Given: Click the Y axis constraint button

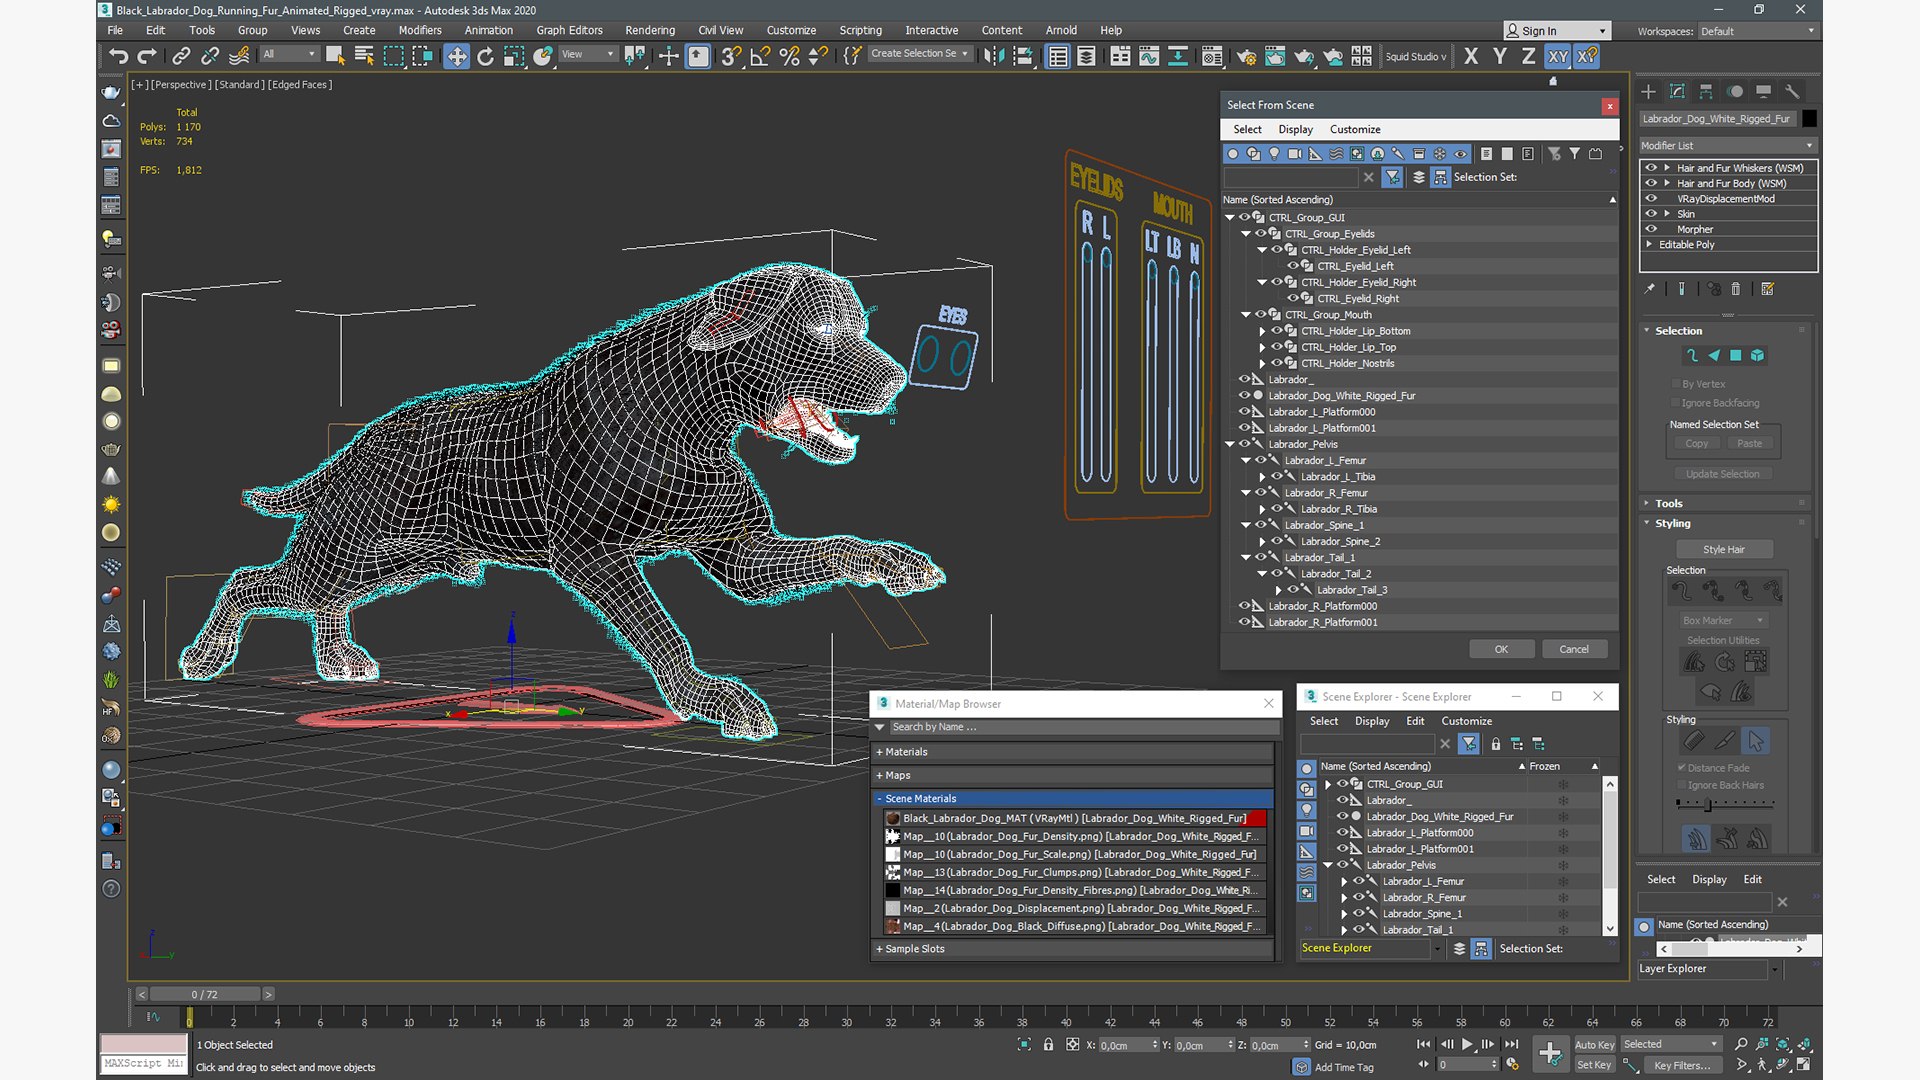Looking at the screenshot, I should tap(1499, 56).
